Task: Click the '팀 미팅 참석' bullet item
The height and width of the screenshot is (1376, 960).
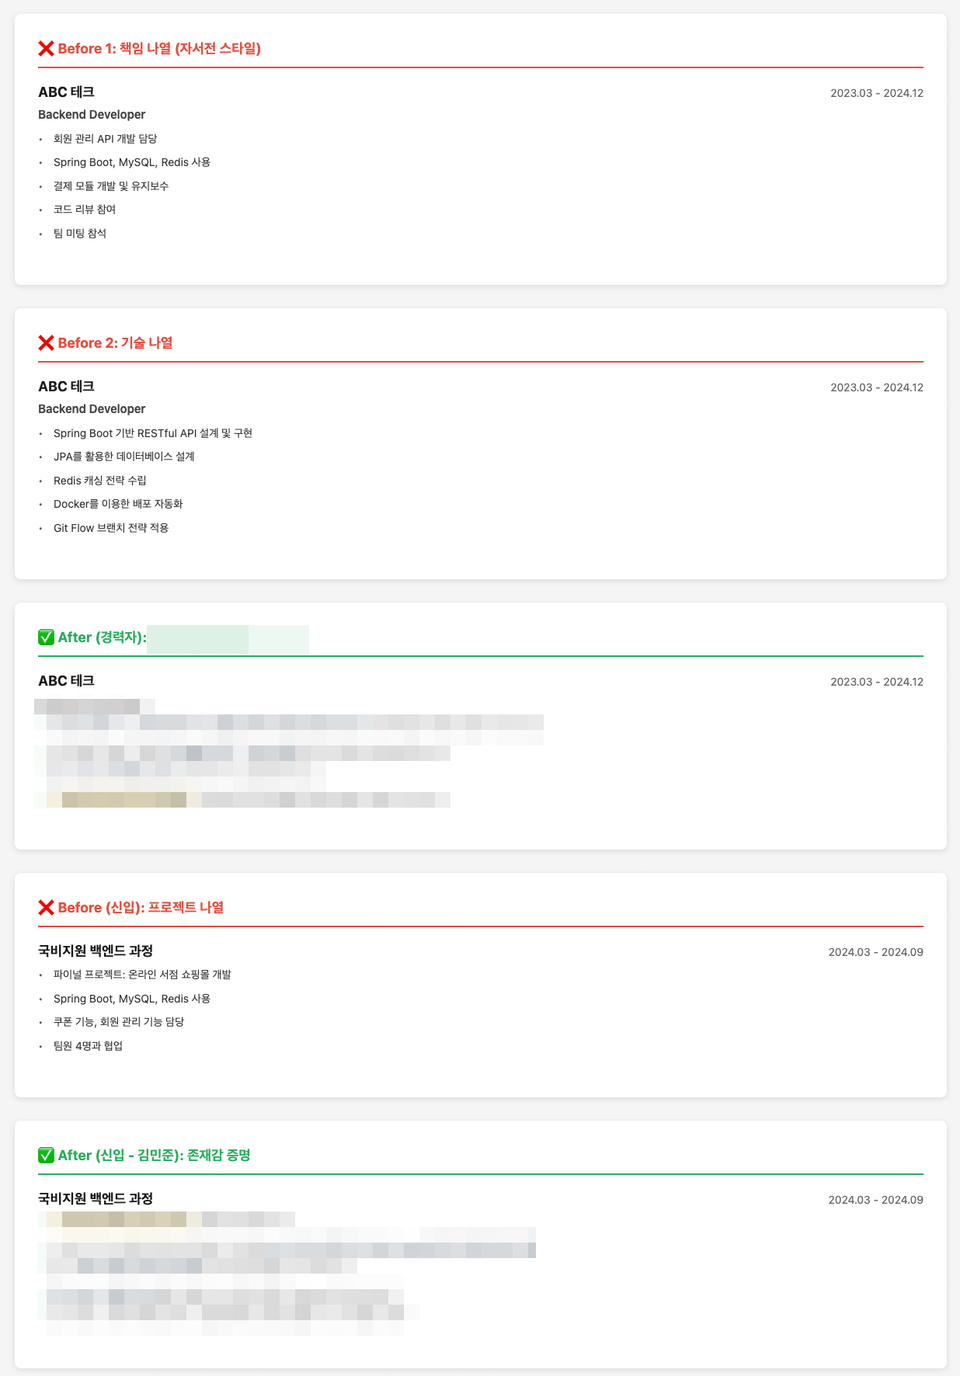Action: [x=80, y=234]
